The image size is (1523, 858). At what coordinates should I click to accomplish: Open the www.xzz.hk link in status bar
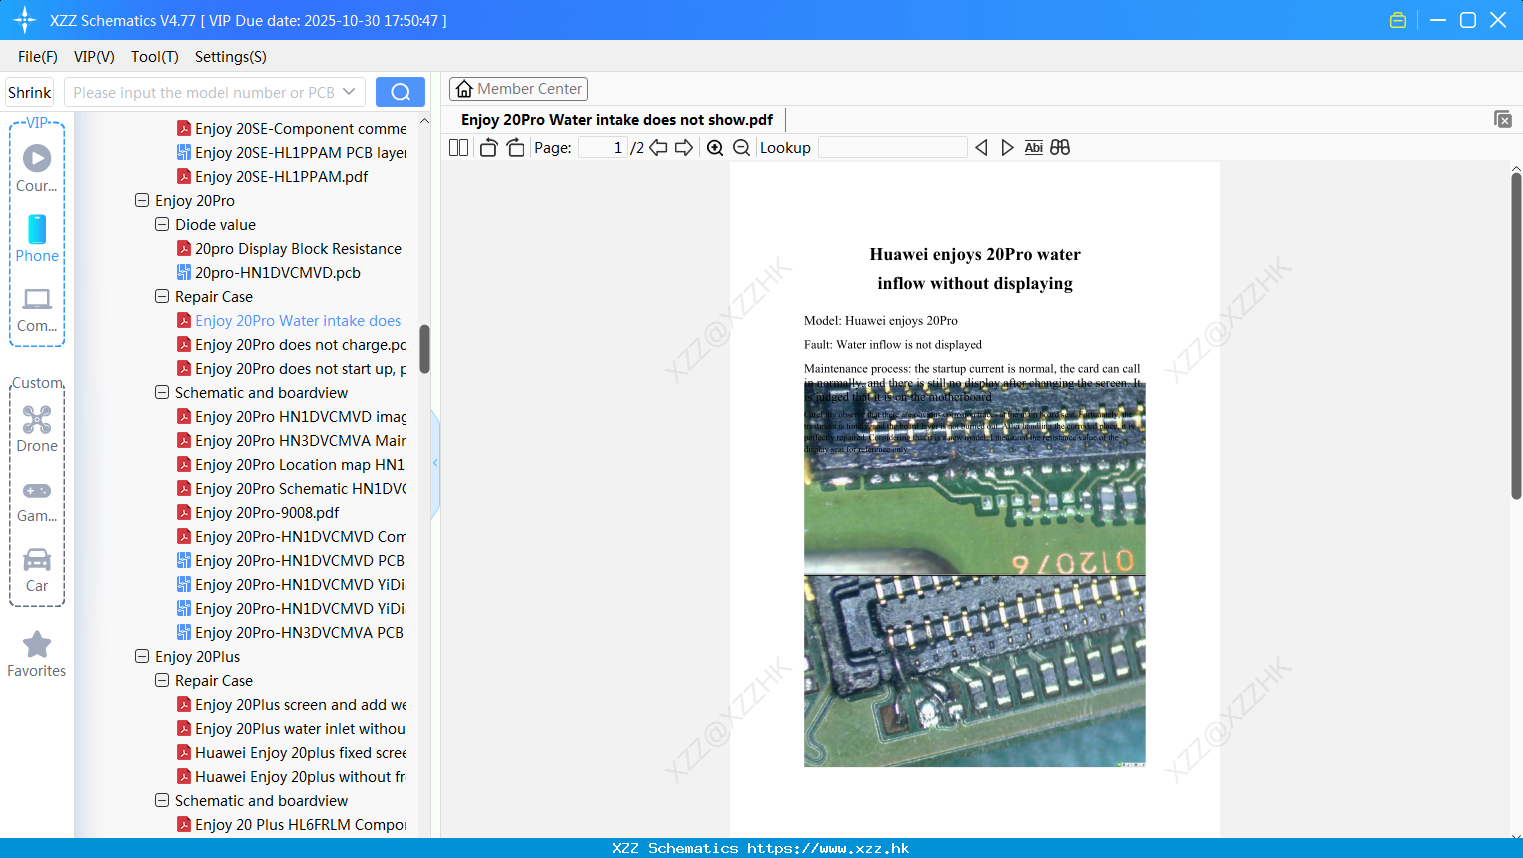(828, 848)
